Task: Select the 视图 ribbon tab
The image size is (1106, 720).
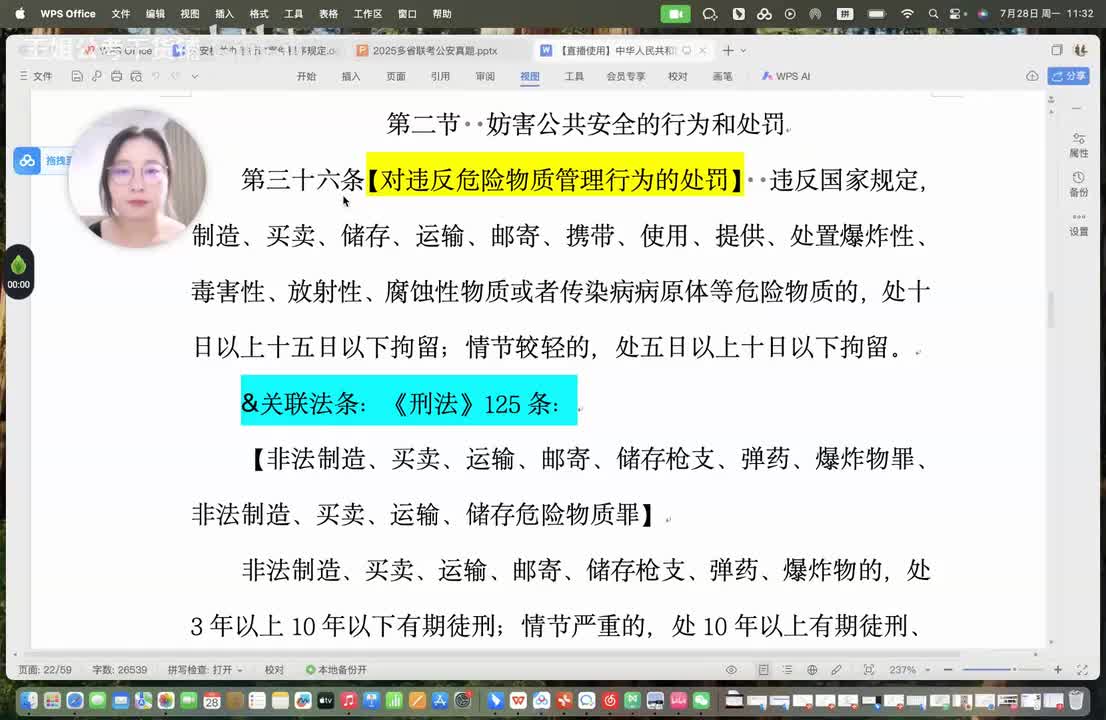Action: click(530, 76)
